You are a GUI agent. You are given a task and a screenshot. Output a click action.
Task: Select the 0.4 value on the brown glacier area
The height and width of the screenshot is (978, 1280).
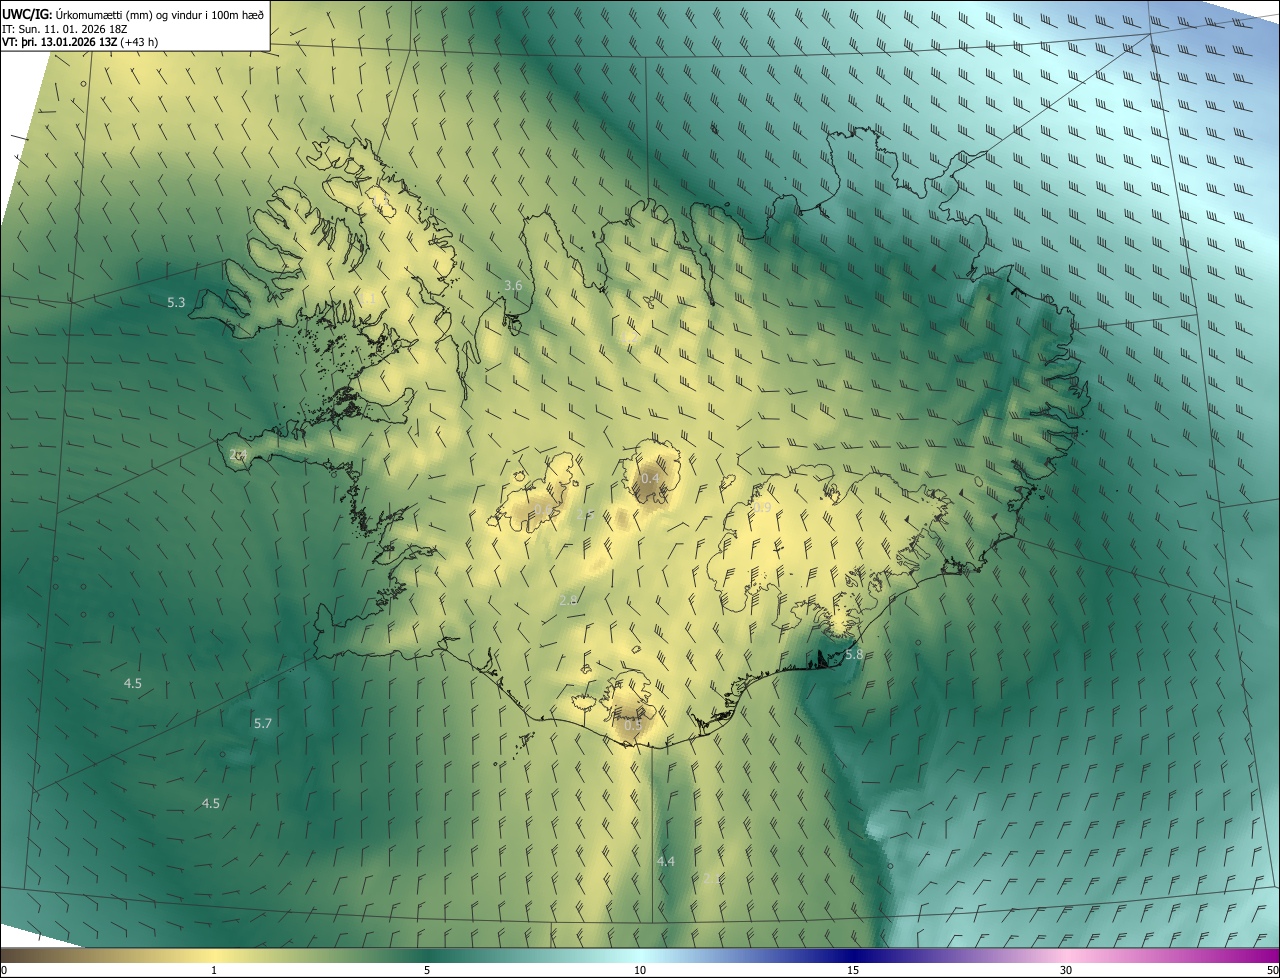pyautogui.click(x=650, y=478)
